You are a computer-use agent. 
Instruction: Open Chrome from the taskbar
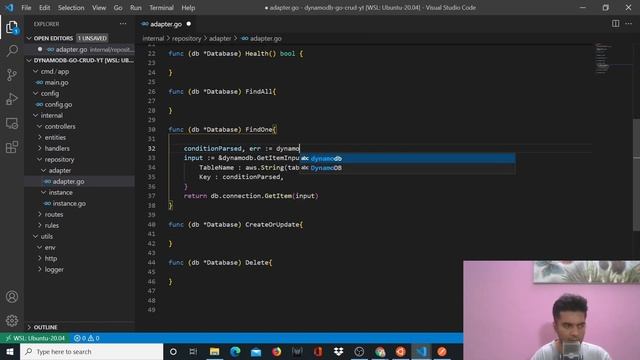(x=380, y=351)
